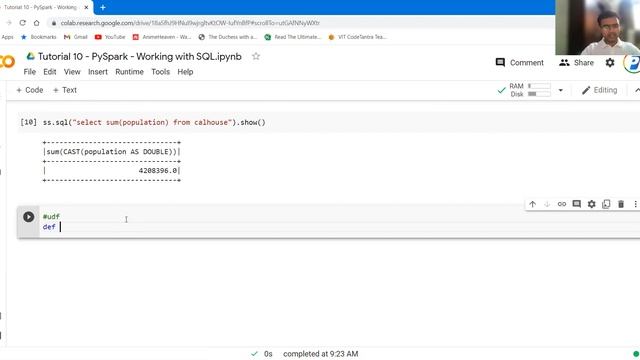Open a new browser tab
The image size is (640, 360).
(103, 7)
